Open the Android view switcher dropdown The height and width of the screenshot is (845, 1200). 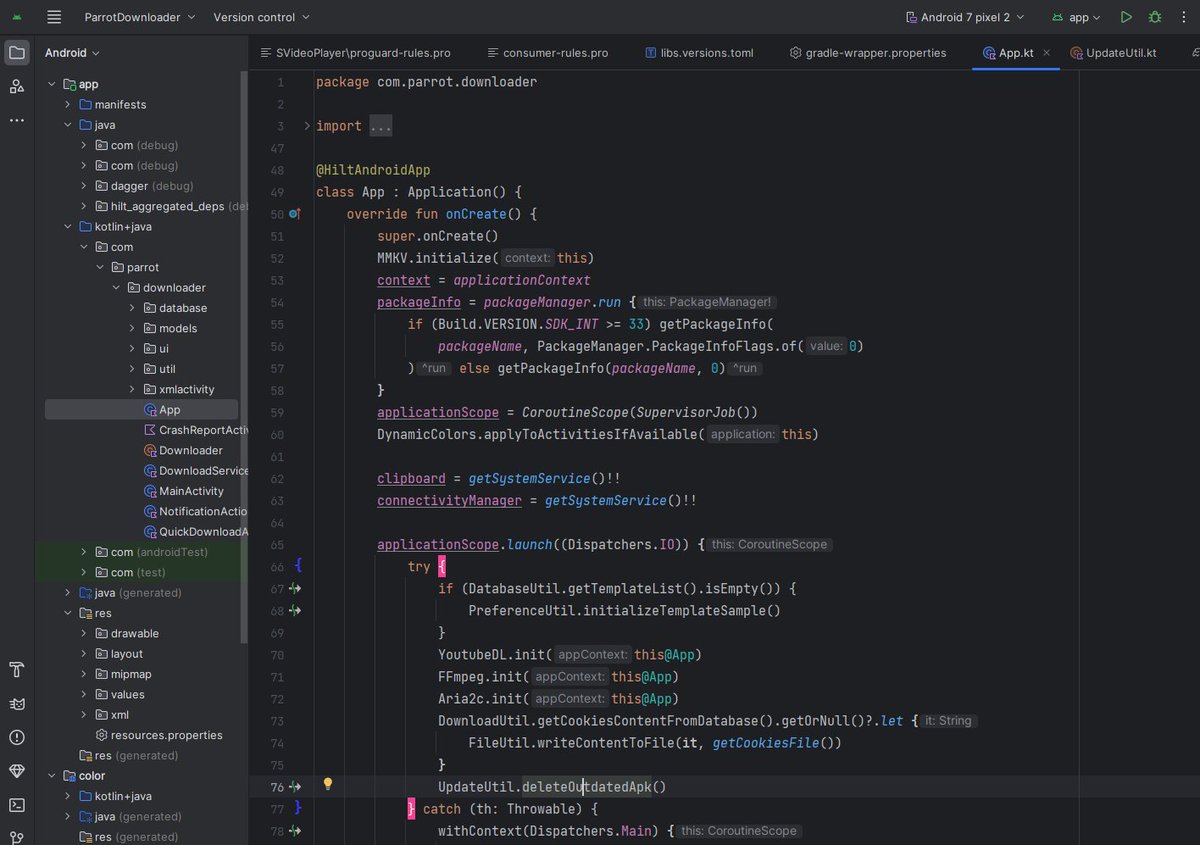(x=71, y=52)
